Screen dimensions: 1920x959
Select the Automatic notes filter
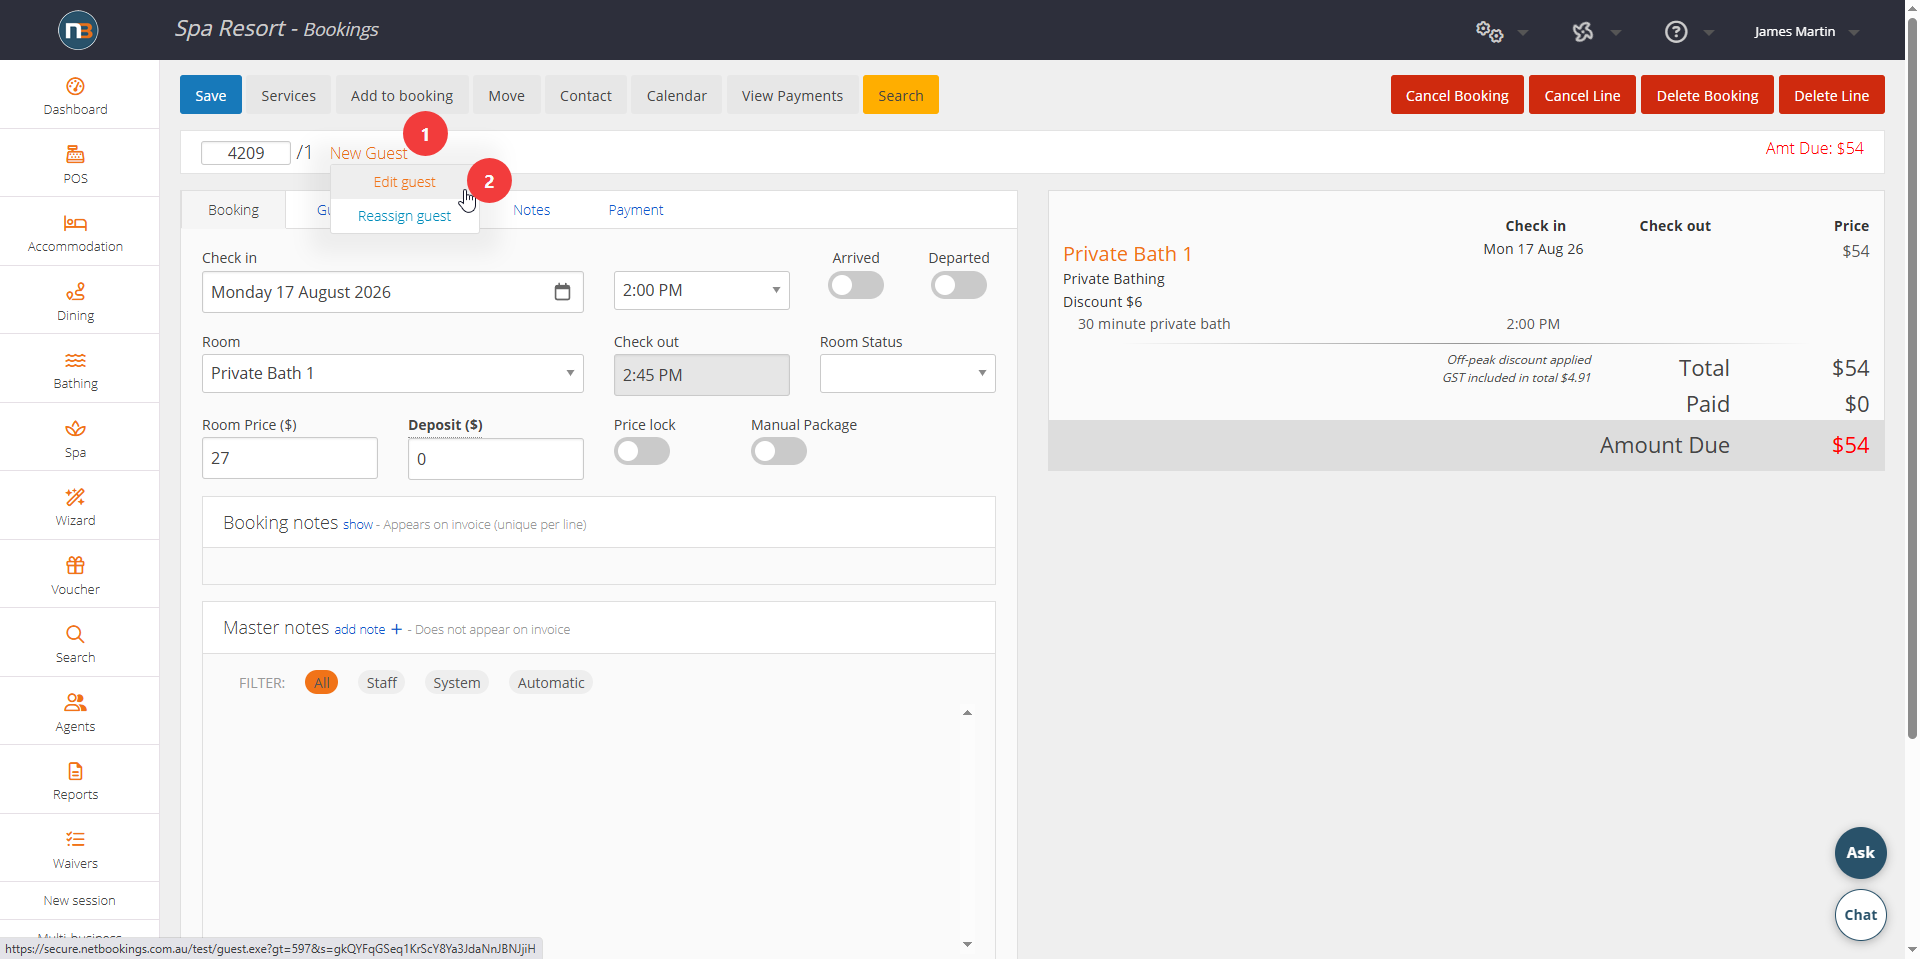point(551,683)
